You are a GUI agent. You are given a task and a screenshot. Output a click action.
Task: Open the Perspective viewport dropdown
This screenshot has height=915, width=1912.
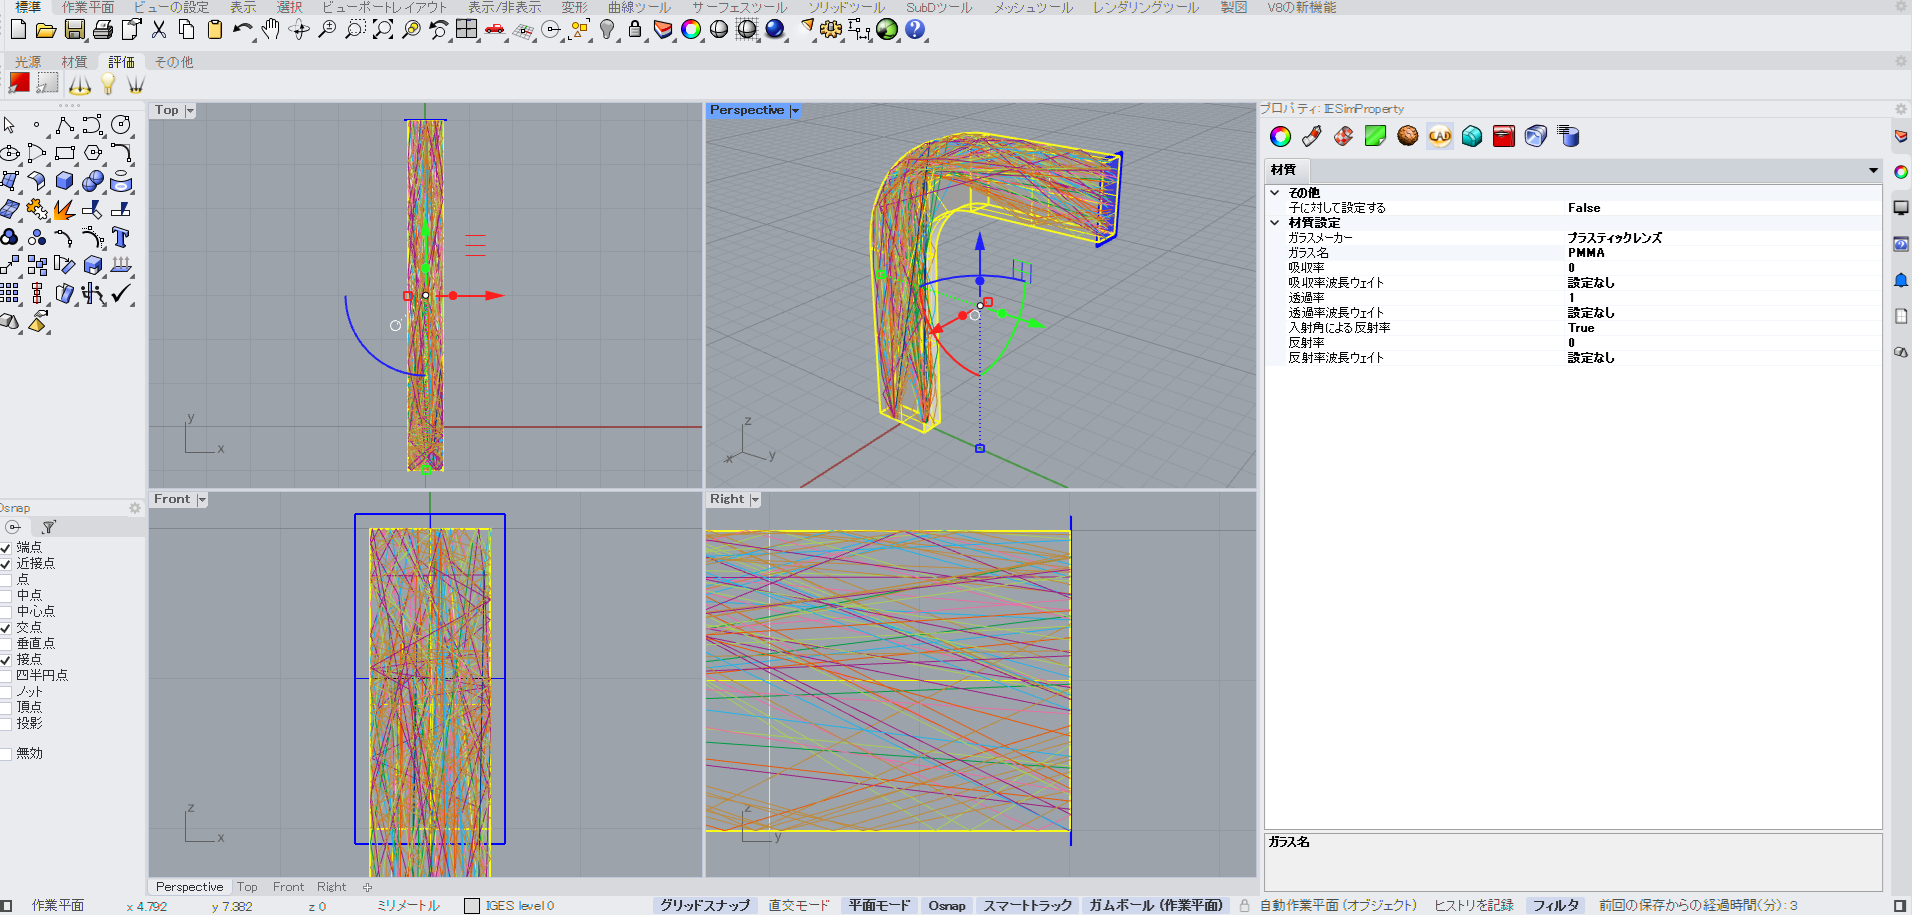point(794,110)
